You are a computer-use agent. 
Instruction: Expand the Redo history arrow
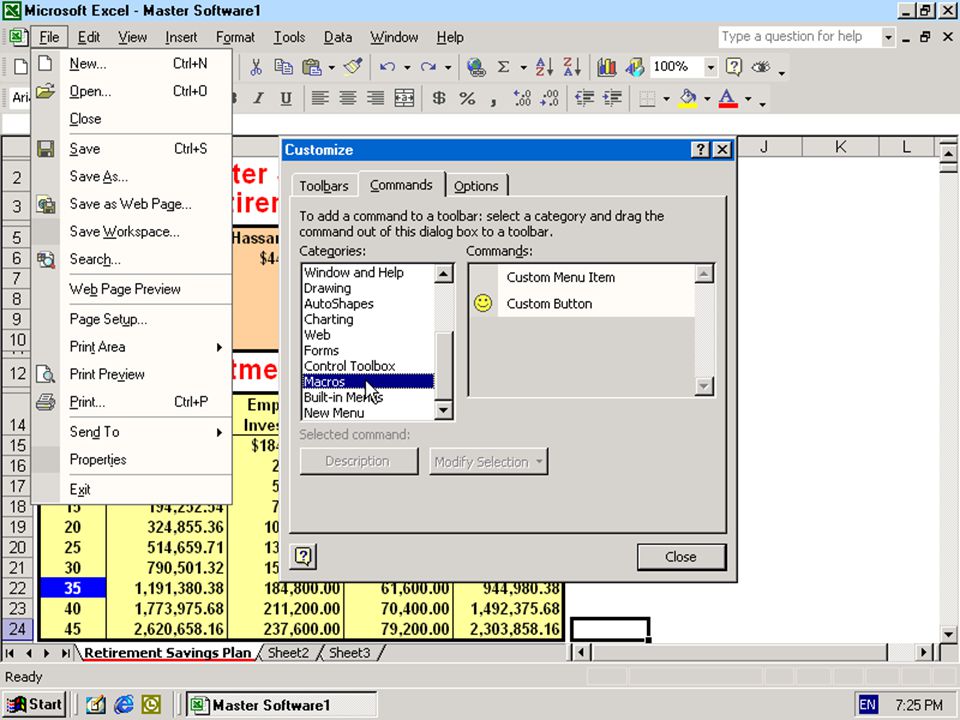point(448,67)
